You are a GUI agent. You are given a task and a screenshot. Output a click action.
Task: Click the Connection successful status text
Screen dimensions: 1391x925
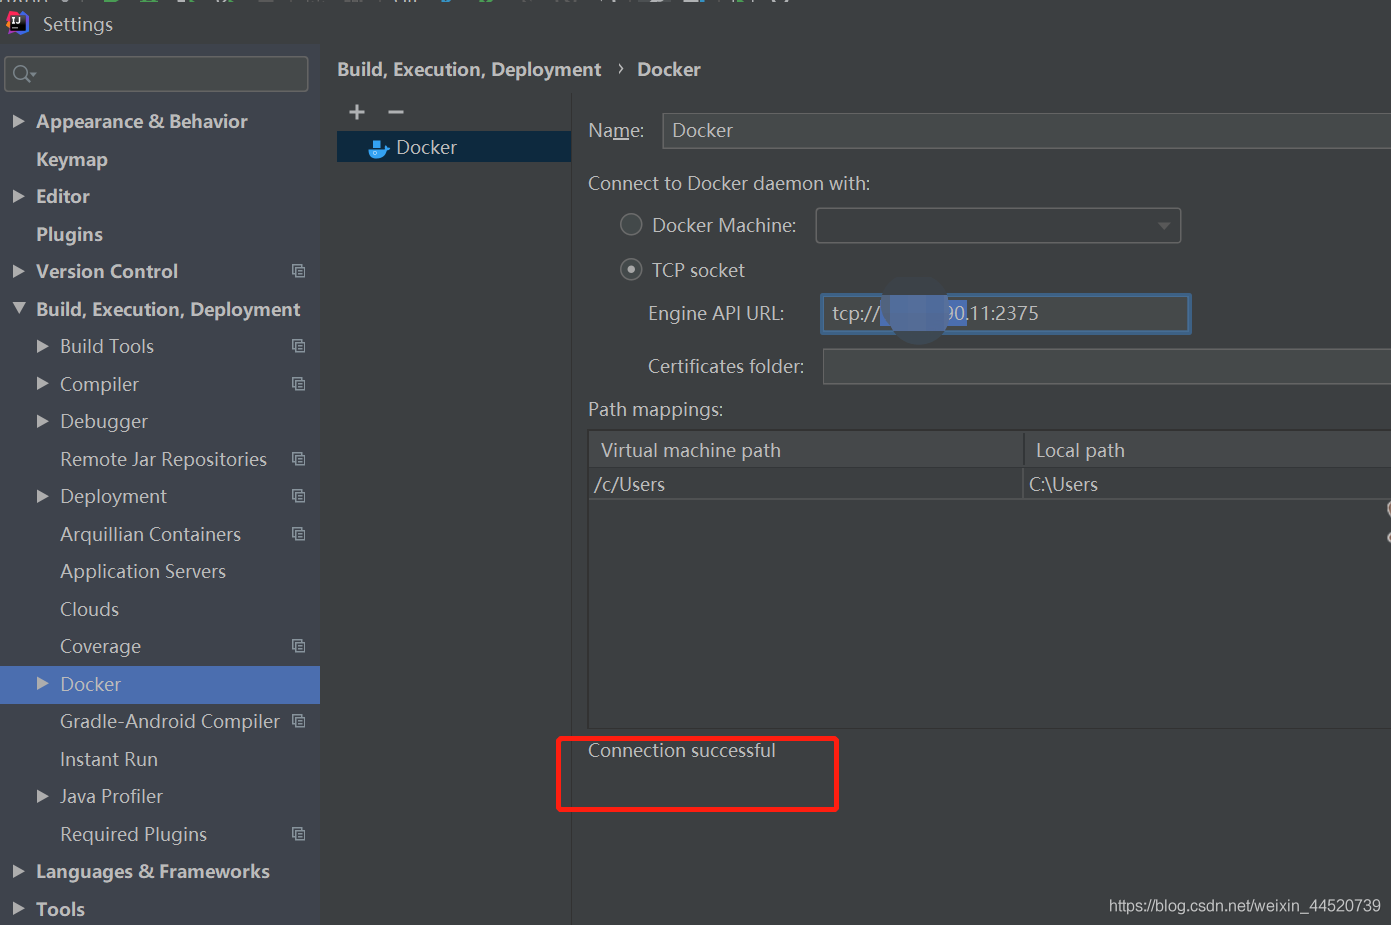tap(682, 750)
